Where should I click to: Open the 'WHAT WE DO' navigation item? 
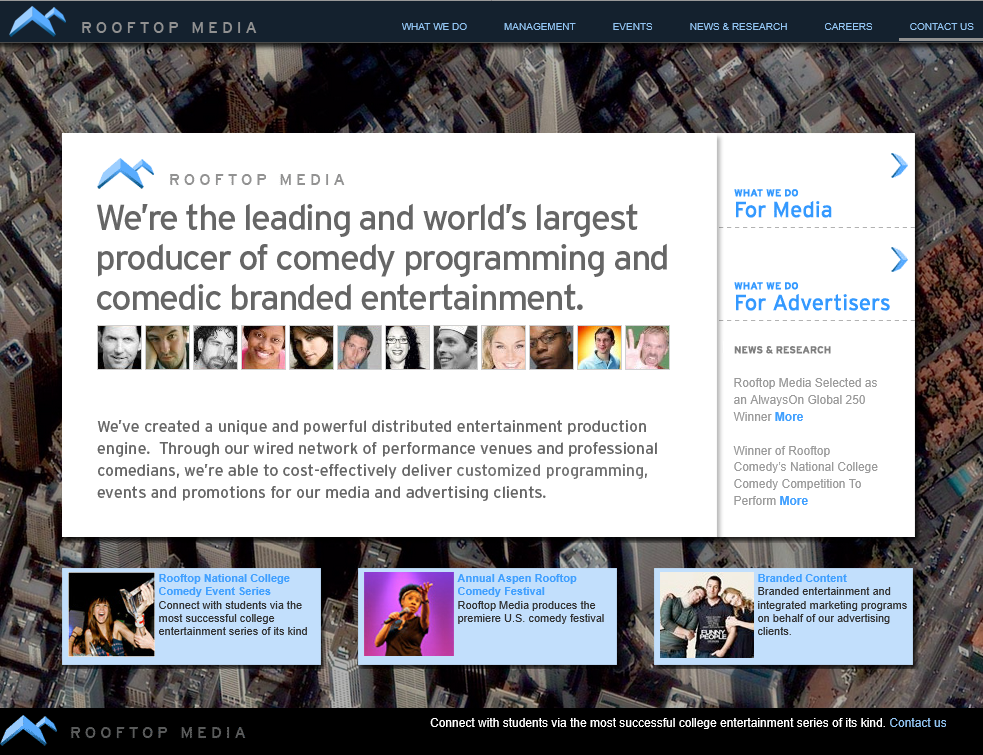434,27
